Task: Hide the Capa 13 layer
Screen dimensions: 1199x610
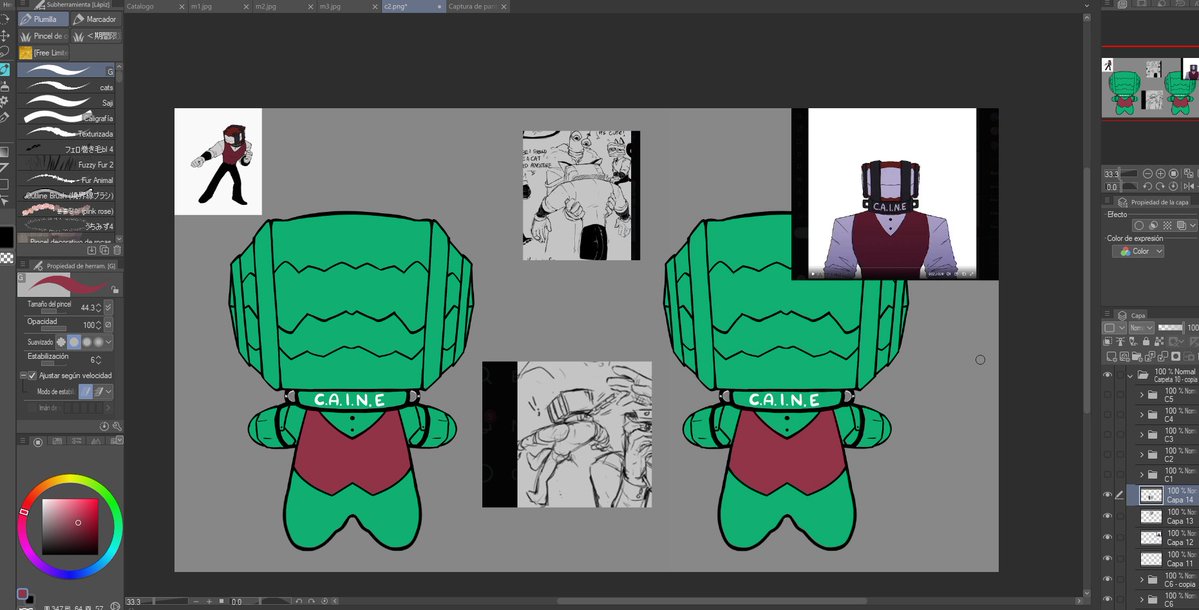Action: pos(1107,516)
